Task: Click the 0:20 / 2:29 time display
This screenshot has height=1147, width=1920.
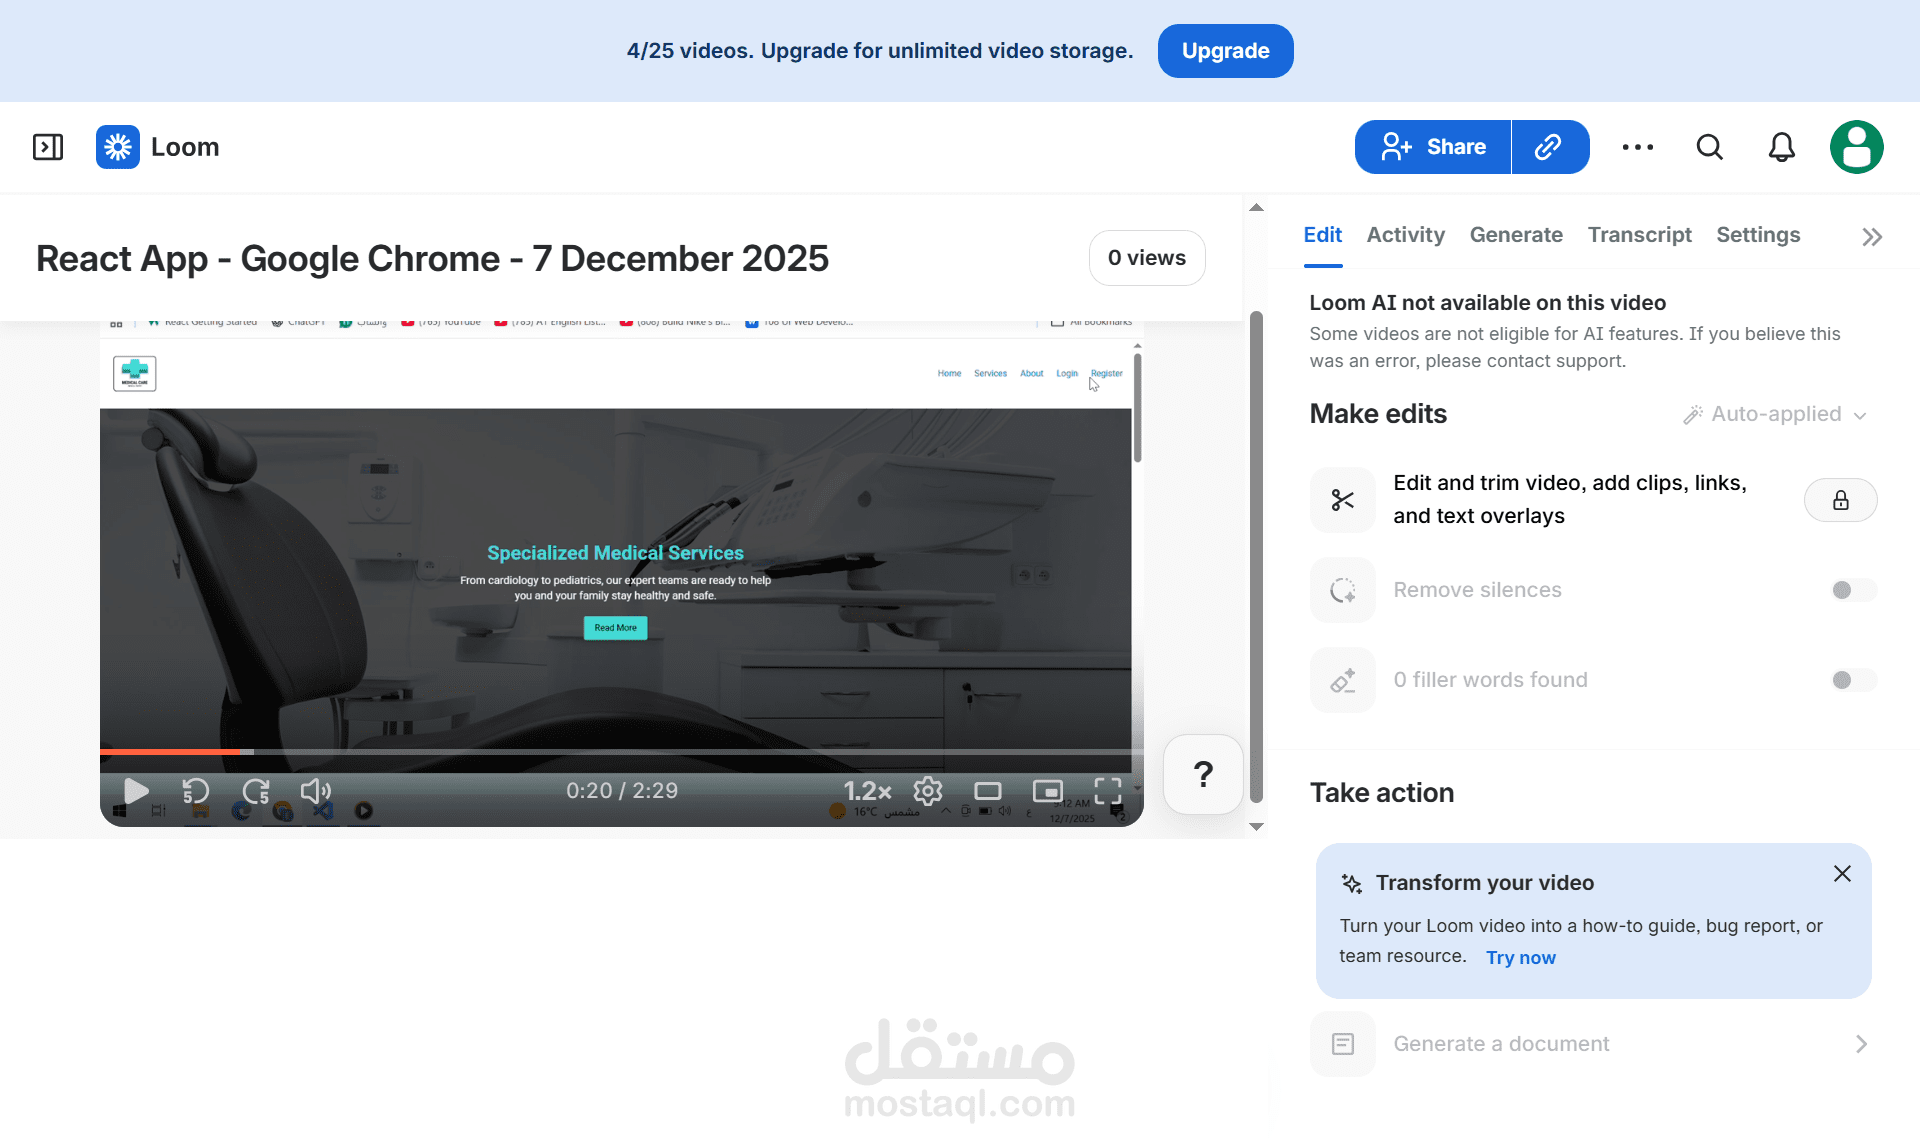Action: (622, 791)
